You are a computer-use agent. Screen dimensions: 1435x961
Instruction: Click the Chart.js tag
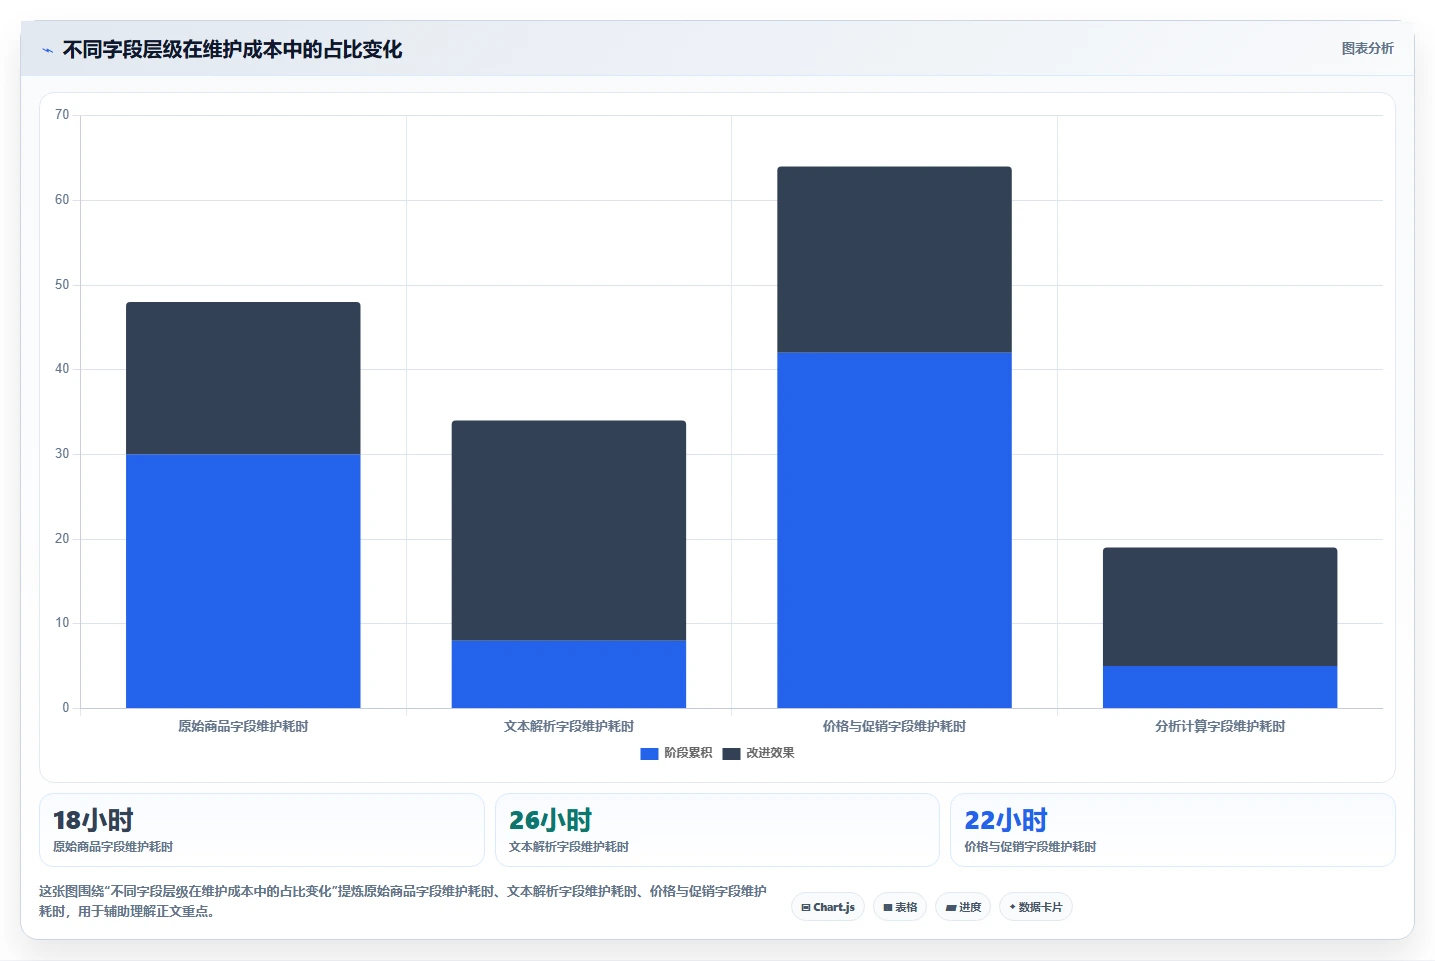[828, 907]
